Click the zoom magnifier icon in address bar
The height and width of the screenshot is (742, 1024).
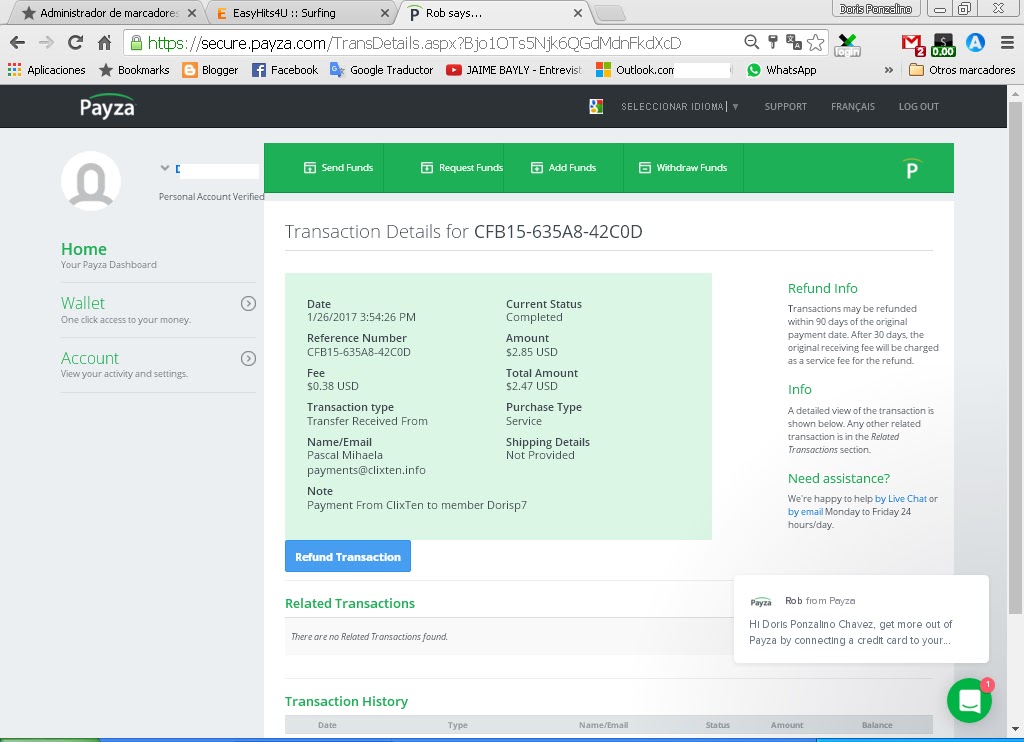752,42
